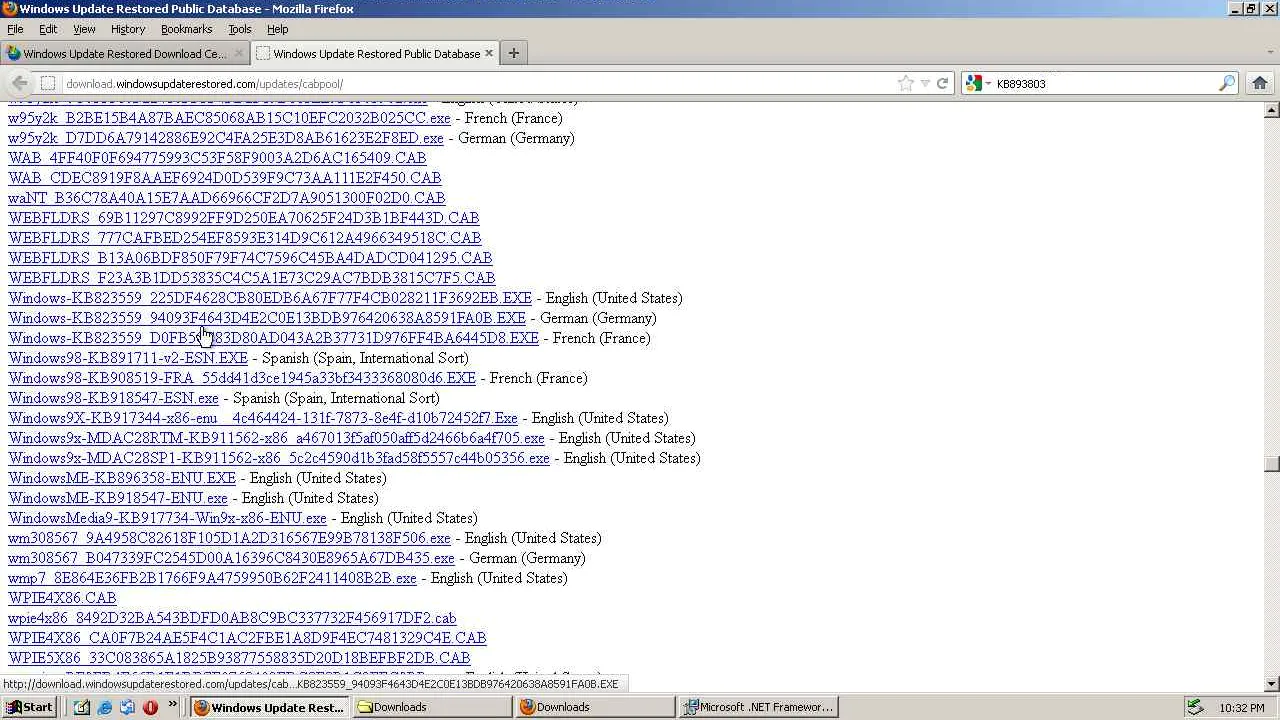Open Windows98-KB918547-ESN.exe link
The image size is (1280, 720).
(113, 398)
